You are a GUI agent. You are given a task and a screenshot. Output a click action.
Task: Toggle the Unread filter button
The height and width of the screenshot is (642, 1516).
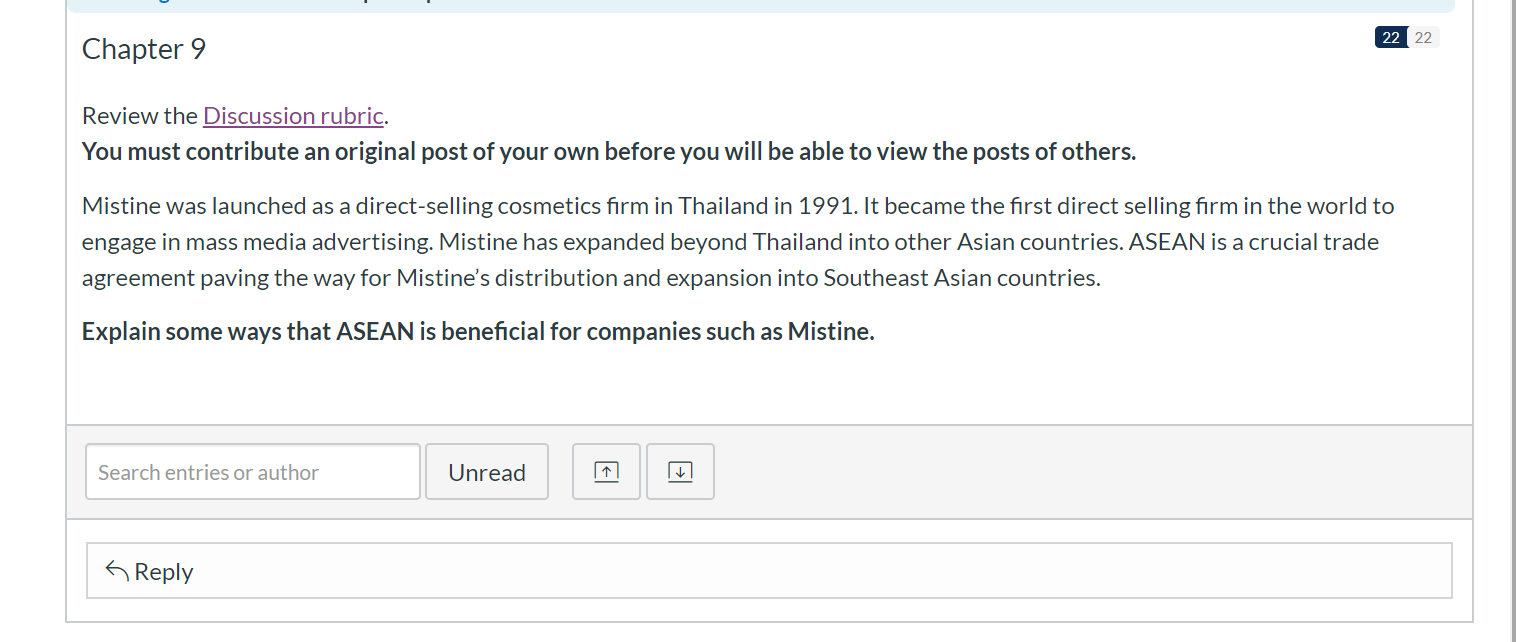[487, 471]
